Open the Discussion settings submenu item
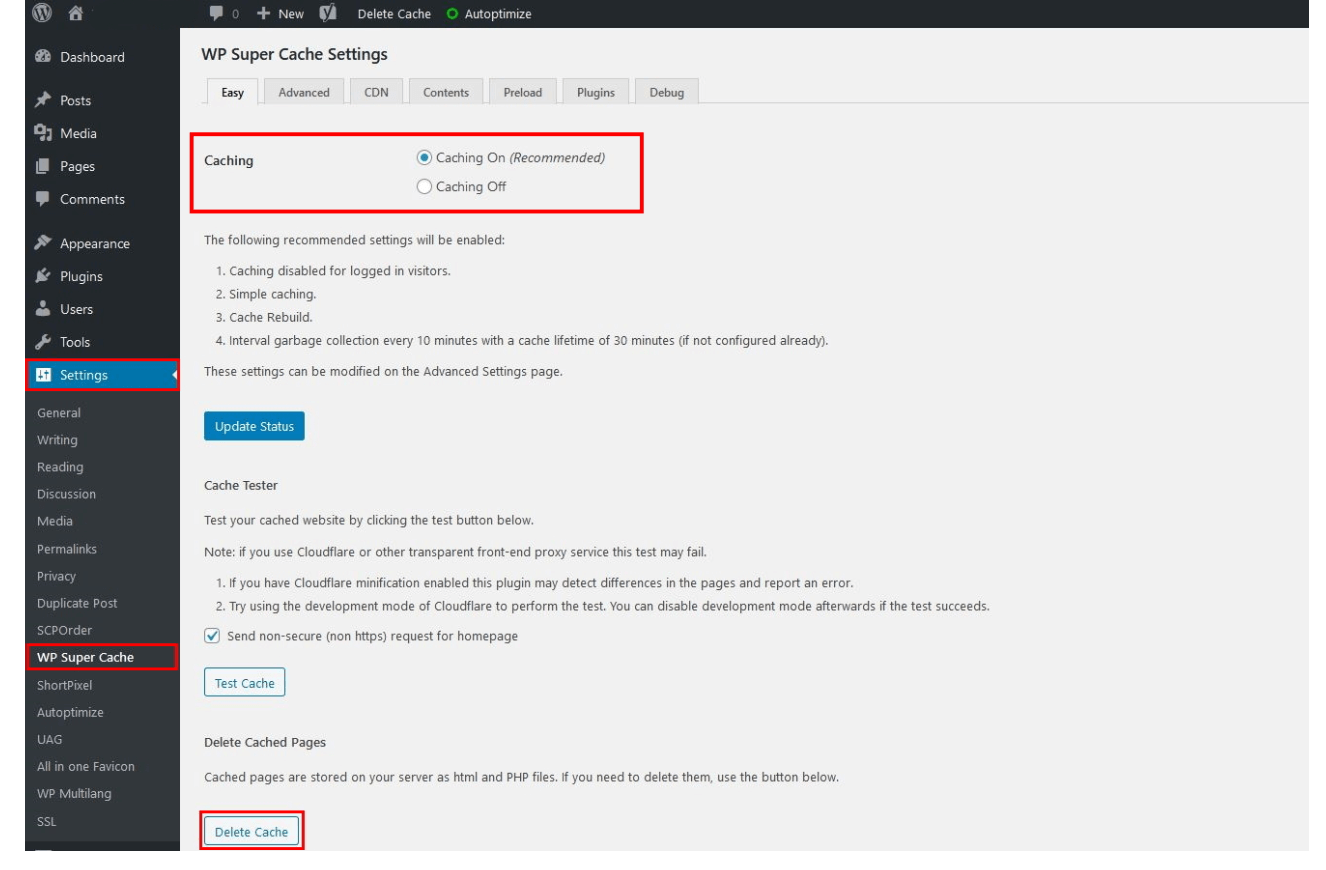Screen dimensions: 1326x870 (x=66, y=494)
